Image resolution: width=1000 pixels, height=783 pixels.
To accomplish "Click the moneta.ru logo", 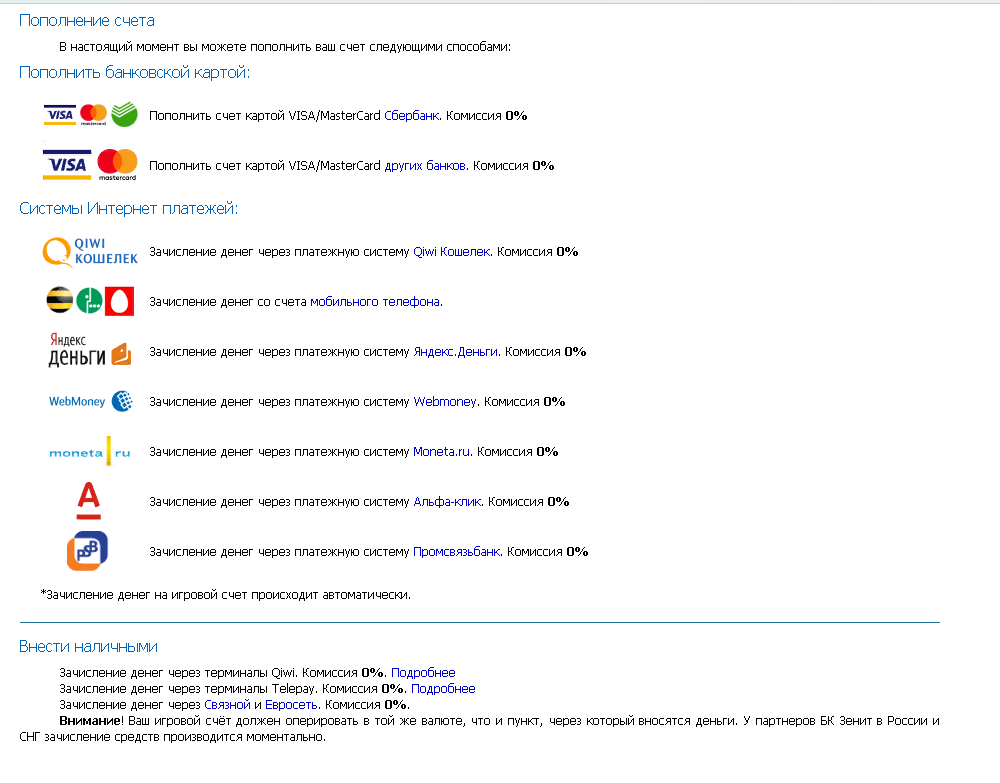I will click(90, 451).
